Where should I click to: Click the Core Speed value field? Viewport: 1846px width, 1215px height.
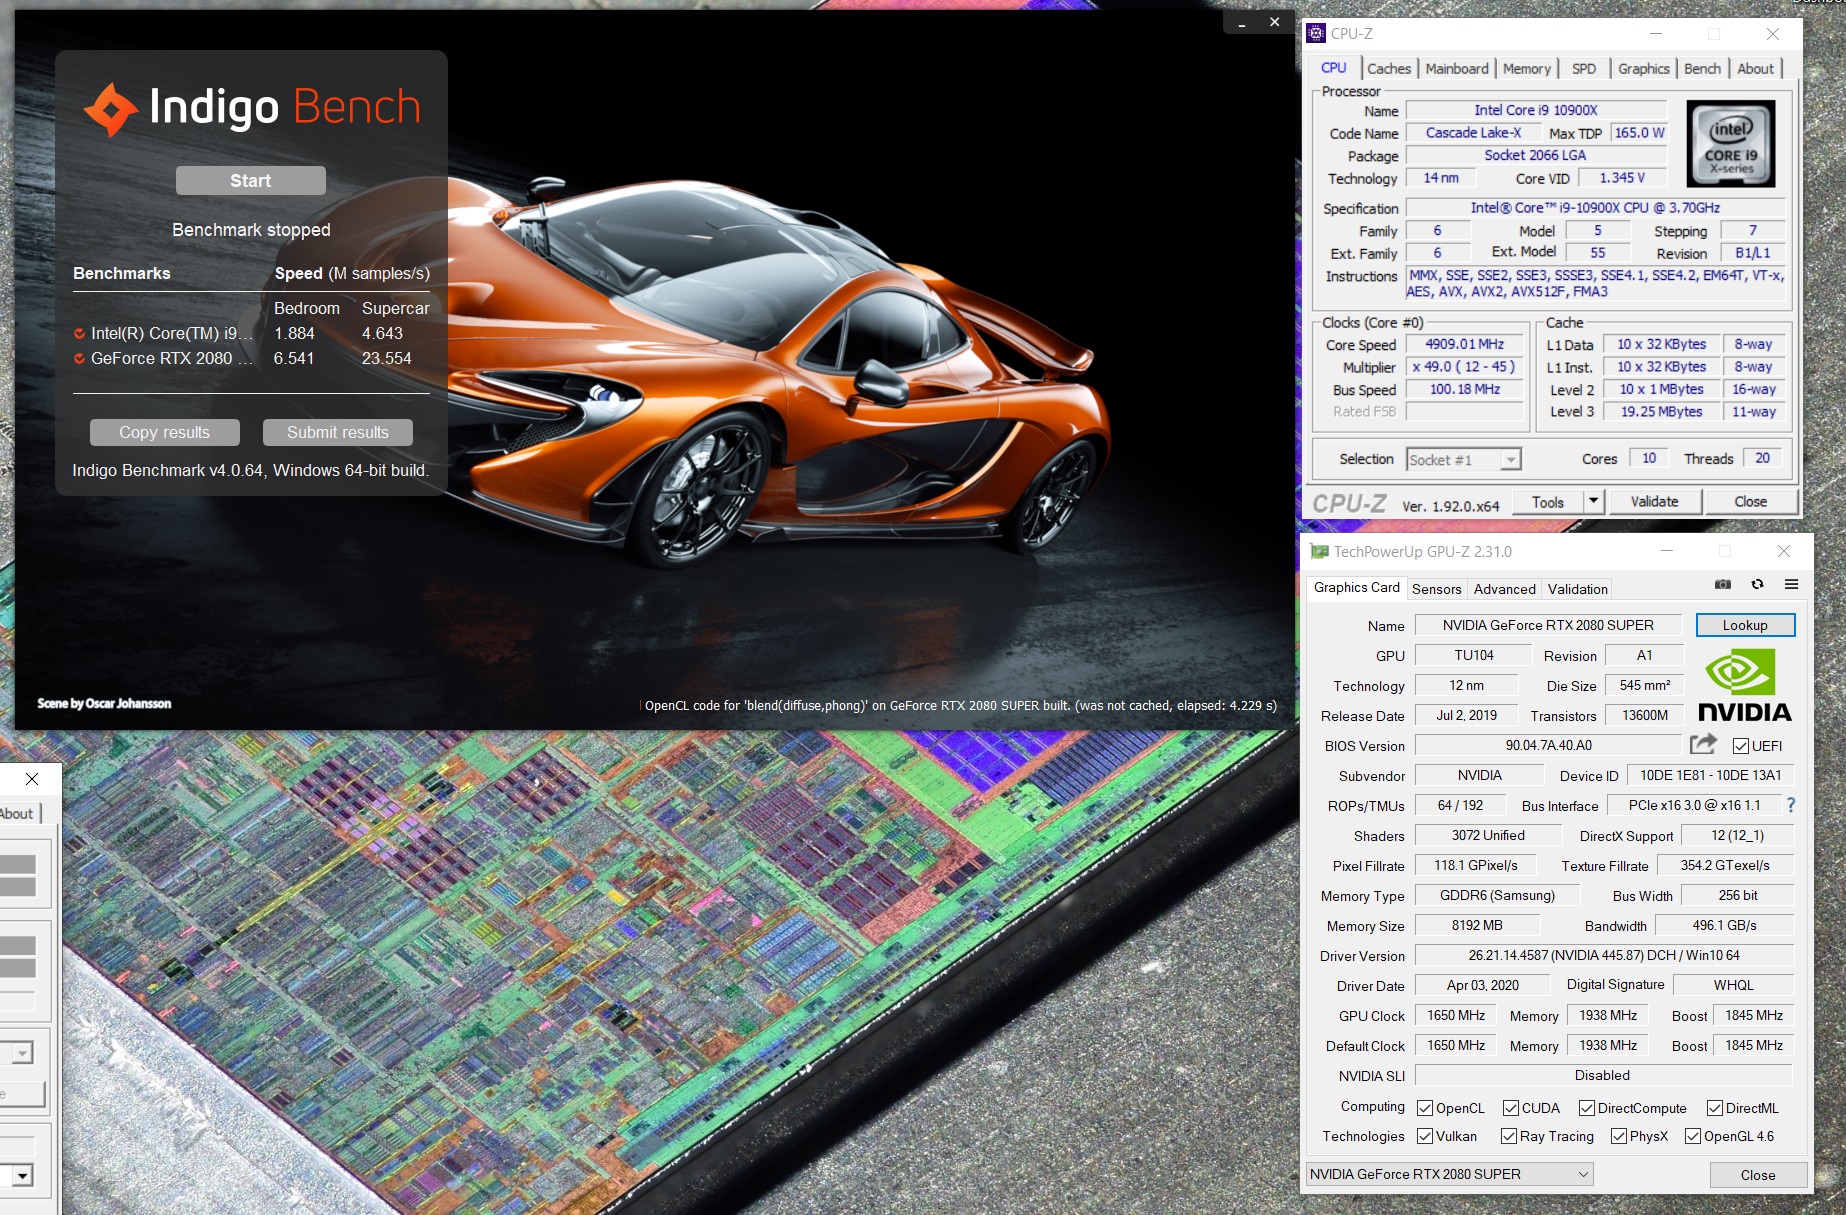click(1464, 344)
